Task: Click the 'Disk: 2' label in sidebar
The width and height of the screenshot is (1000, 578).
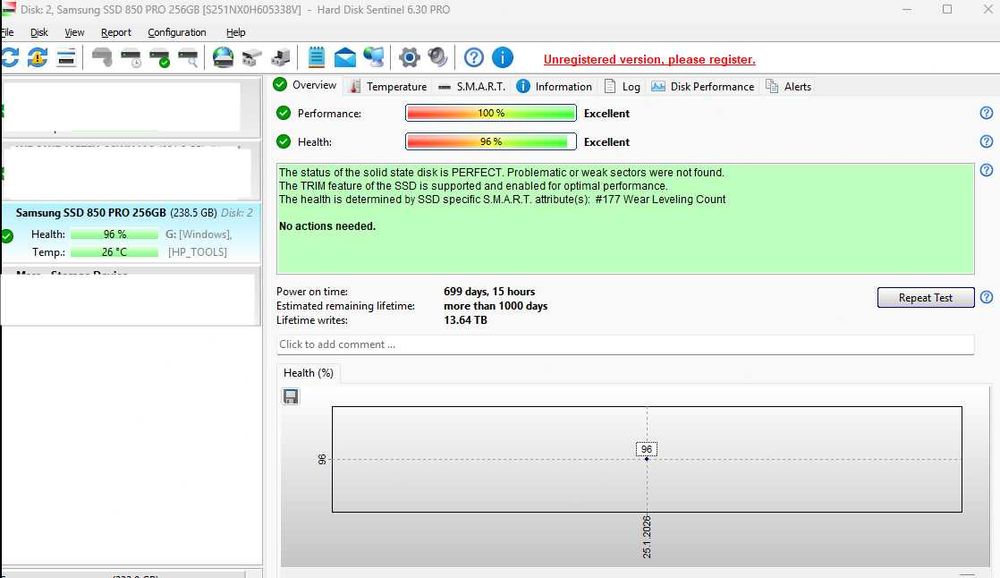Action: coord(237,212)
